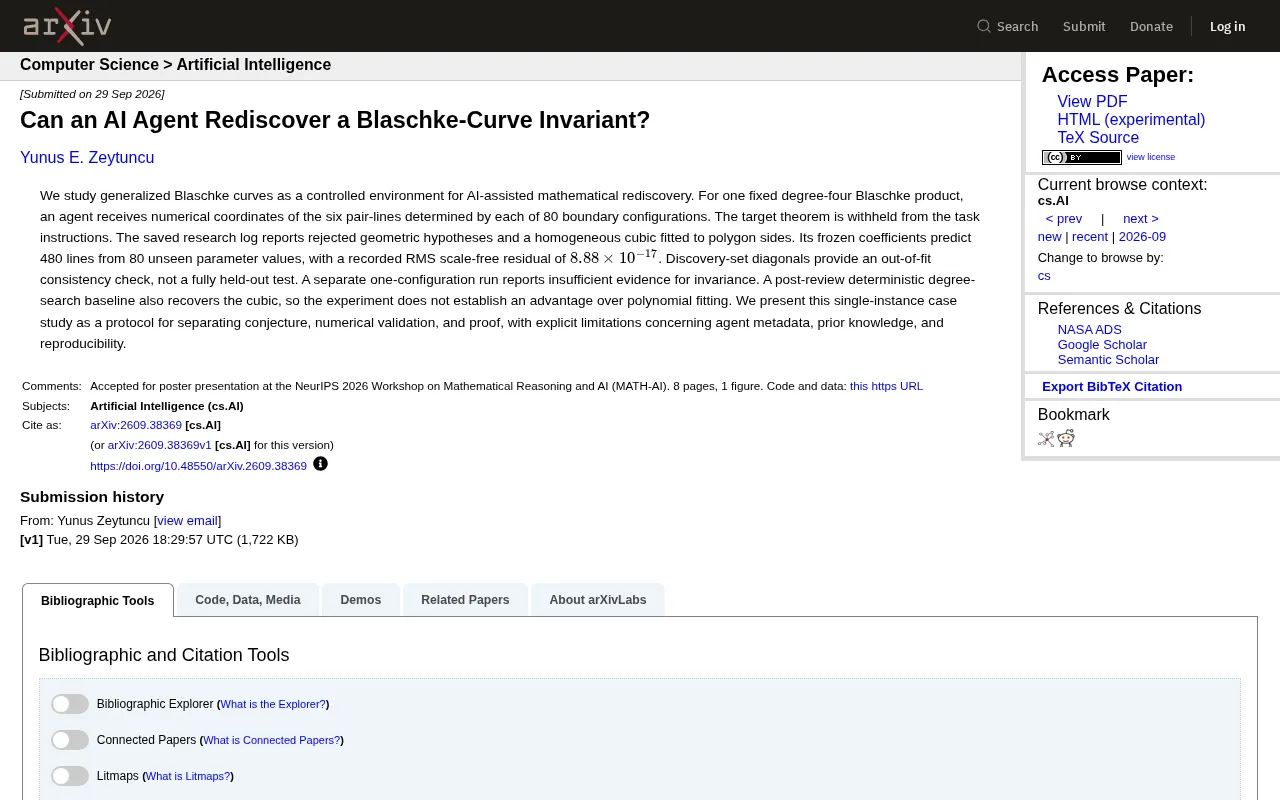Viewport: 1280px width, 800px height.
Task: Open the HTML (experimental) version
Action: point(1131,120)
